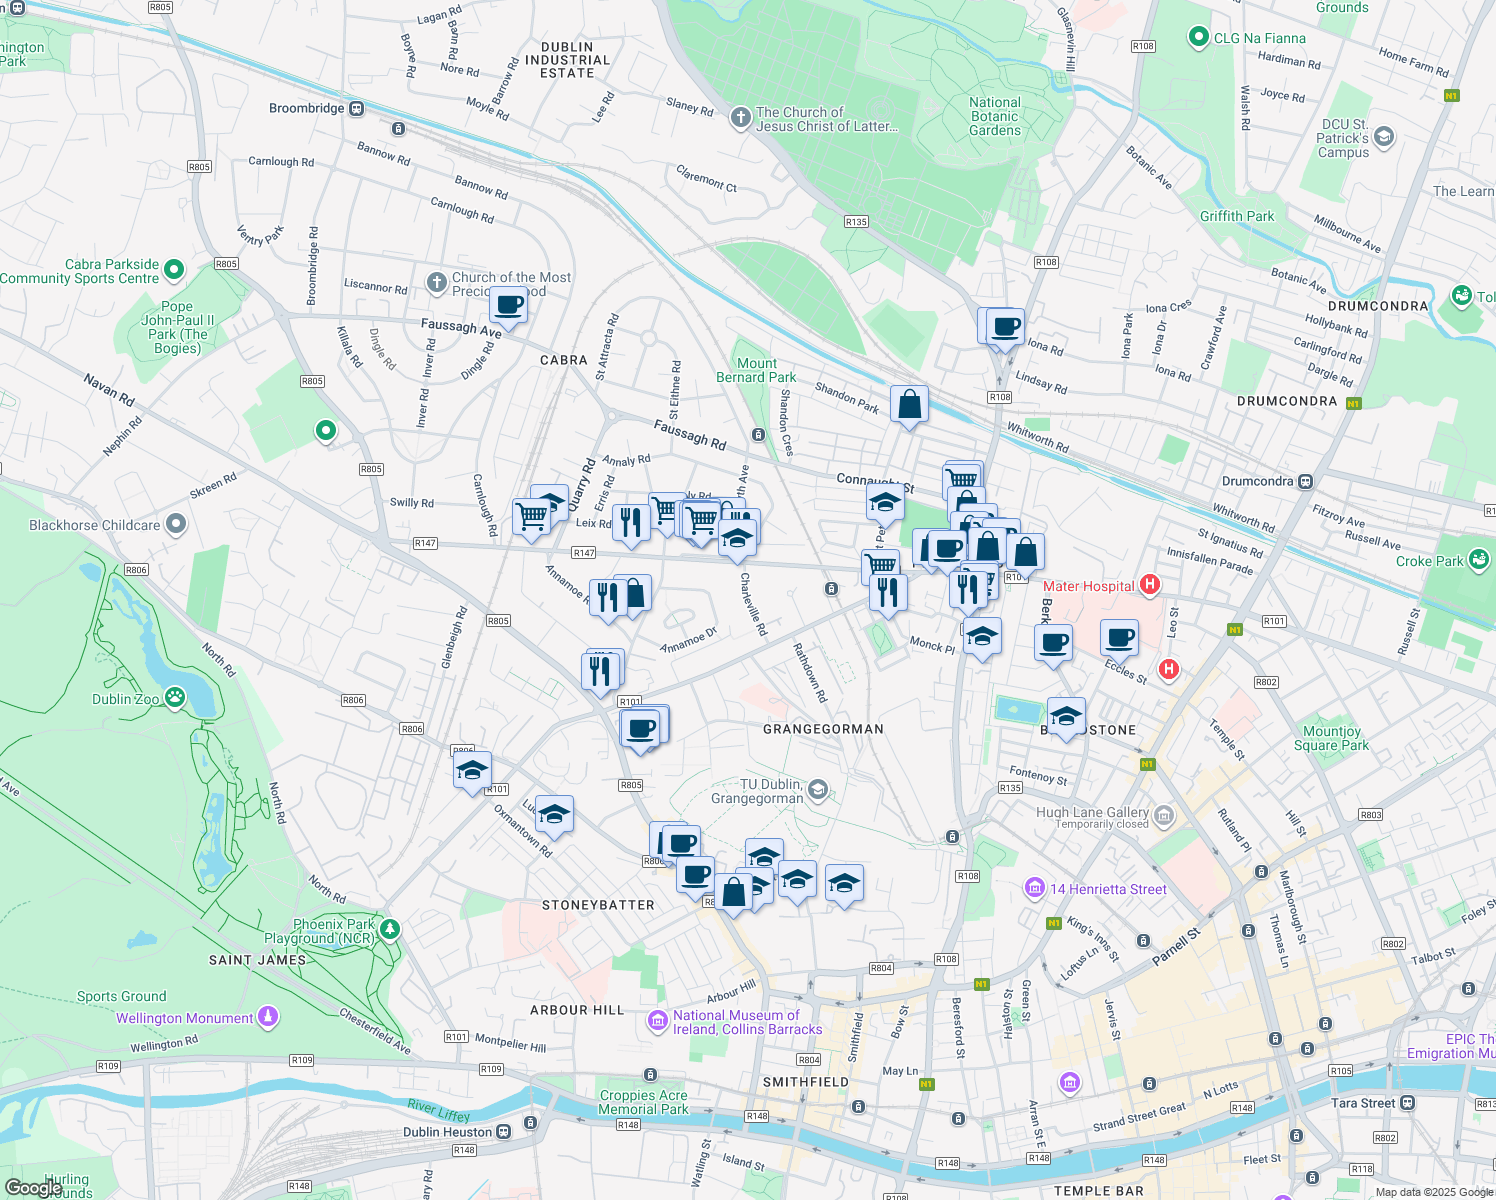Select the Church of the Most Precious Blood icon
1496x1200 pixels.
tap(437, 283)
